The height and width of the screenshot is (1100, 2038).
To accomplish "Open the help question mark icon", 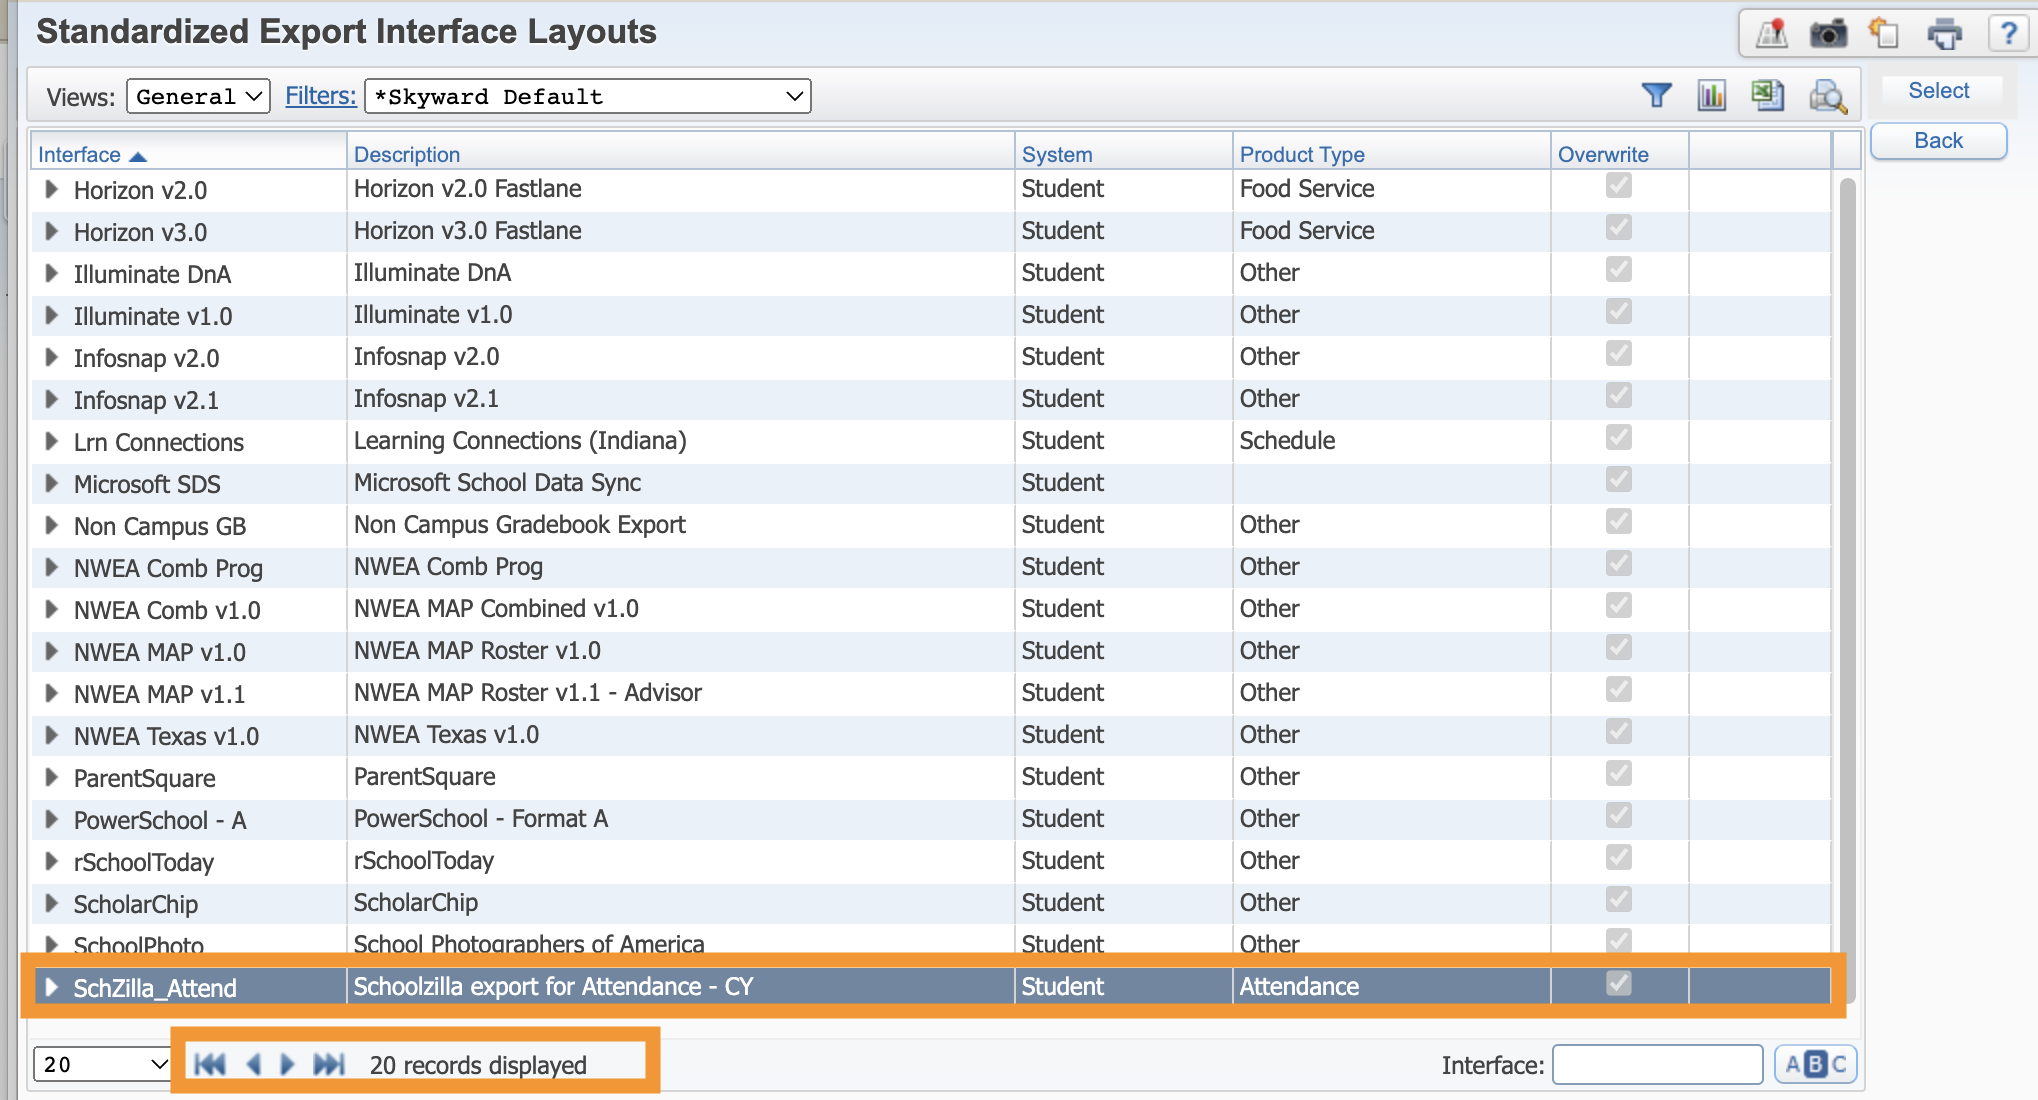I will point(2008,33).
